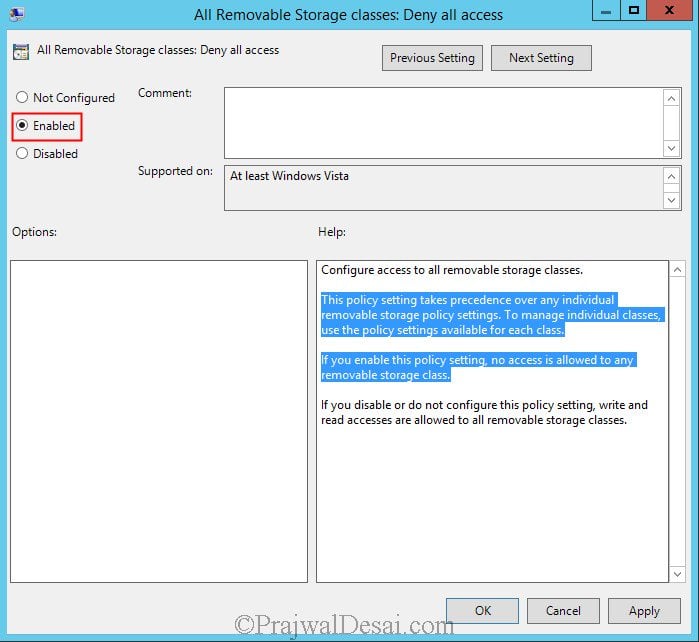Click Help pane scroll up arrow
This screenshot has width=699, height=642.
click(x=677, y=270)
